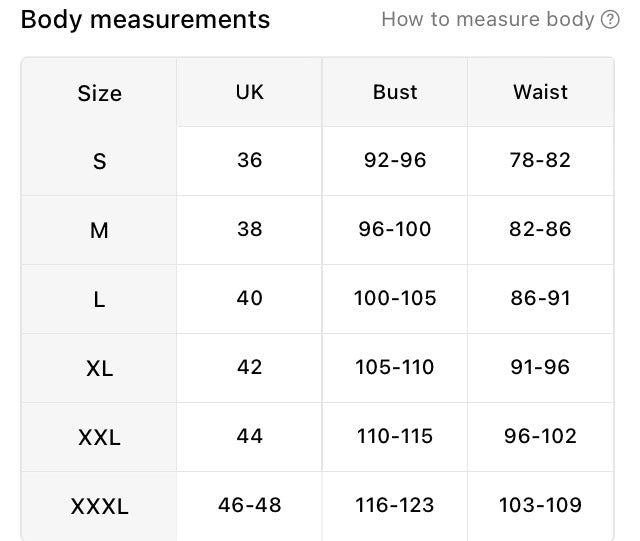
Task: Click the question mark help icon
Action: pos(610,20)
